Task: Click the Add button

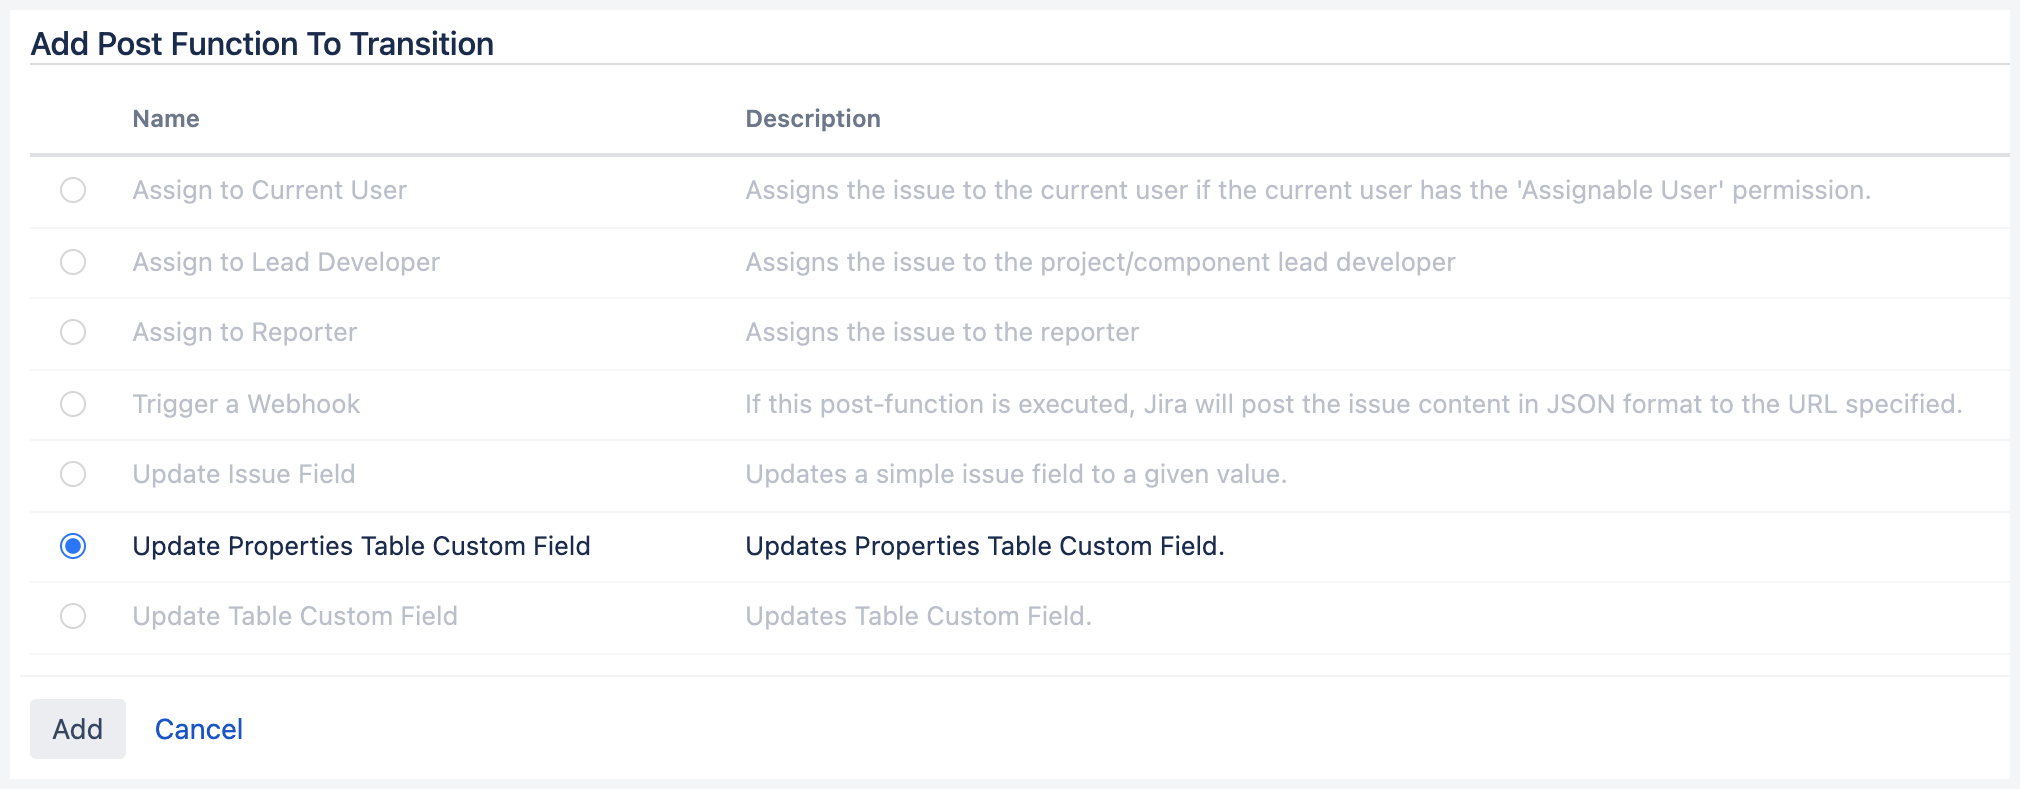Action: pyautogui.click(x=77, y=729)
